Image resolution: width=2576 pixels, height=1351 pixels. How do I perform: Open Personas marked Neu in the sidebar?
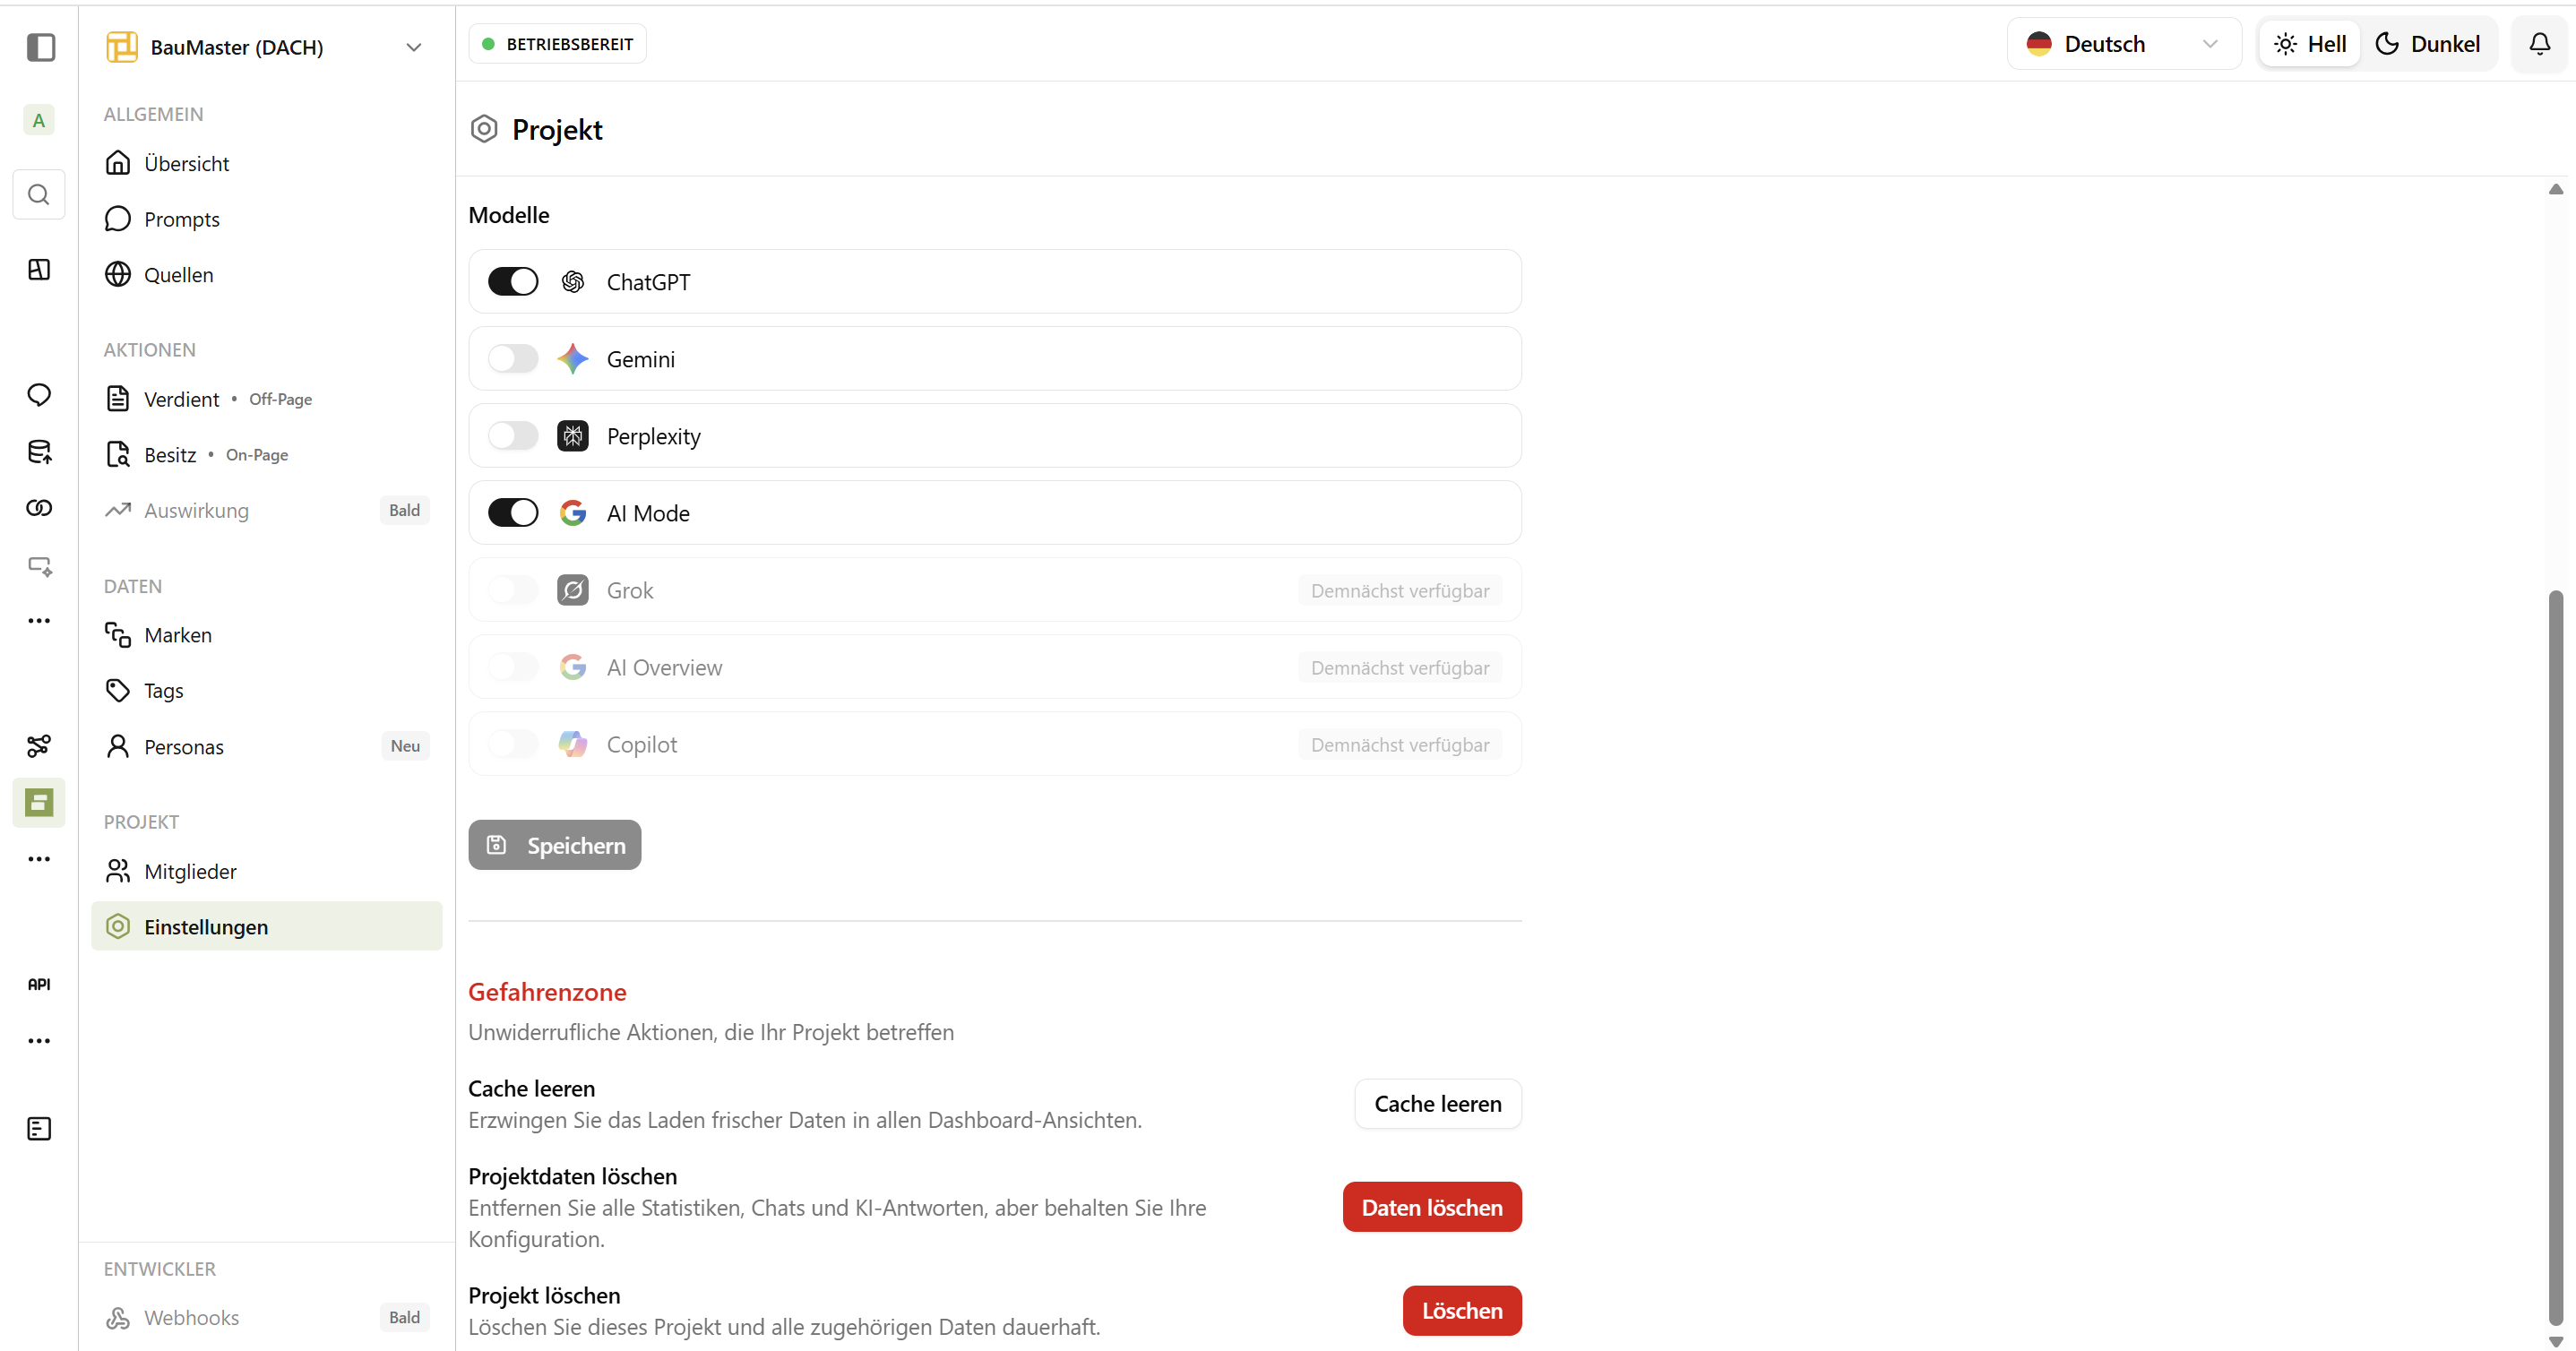click(x=185, y=746)
